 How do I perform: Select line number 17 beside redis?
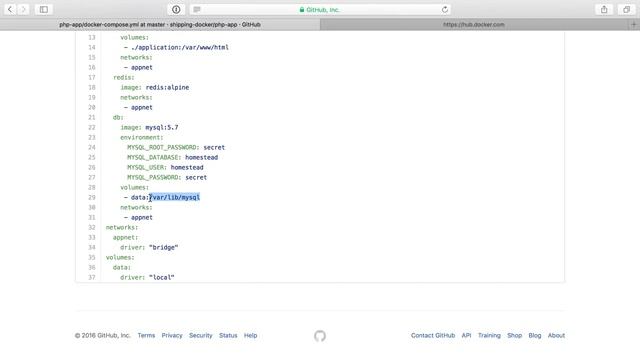tap(92, 78)
